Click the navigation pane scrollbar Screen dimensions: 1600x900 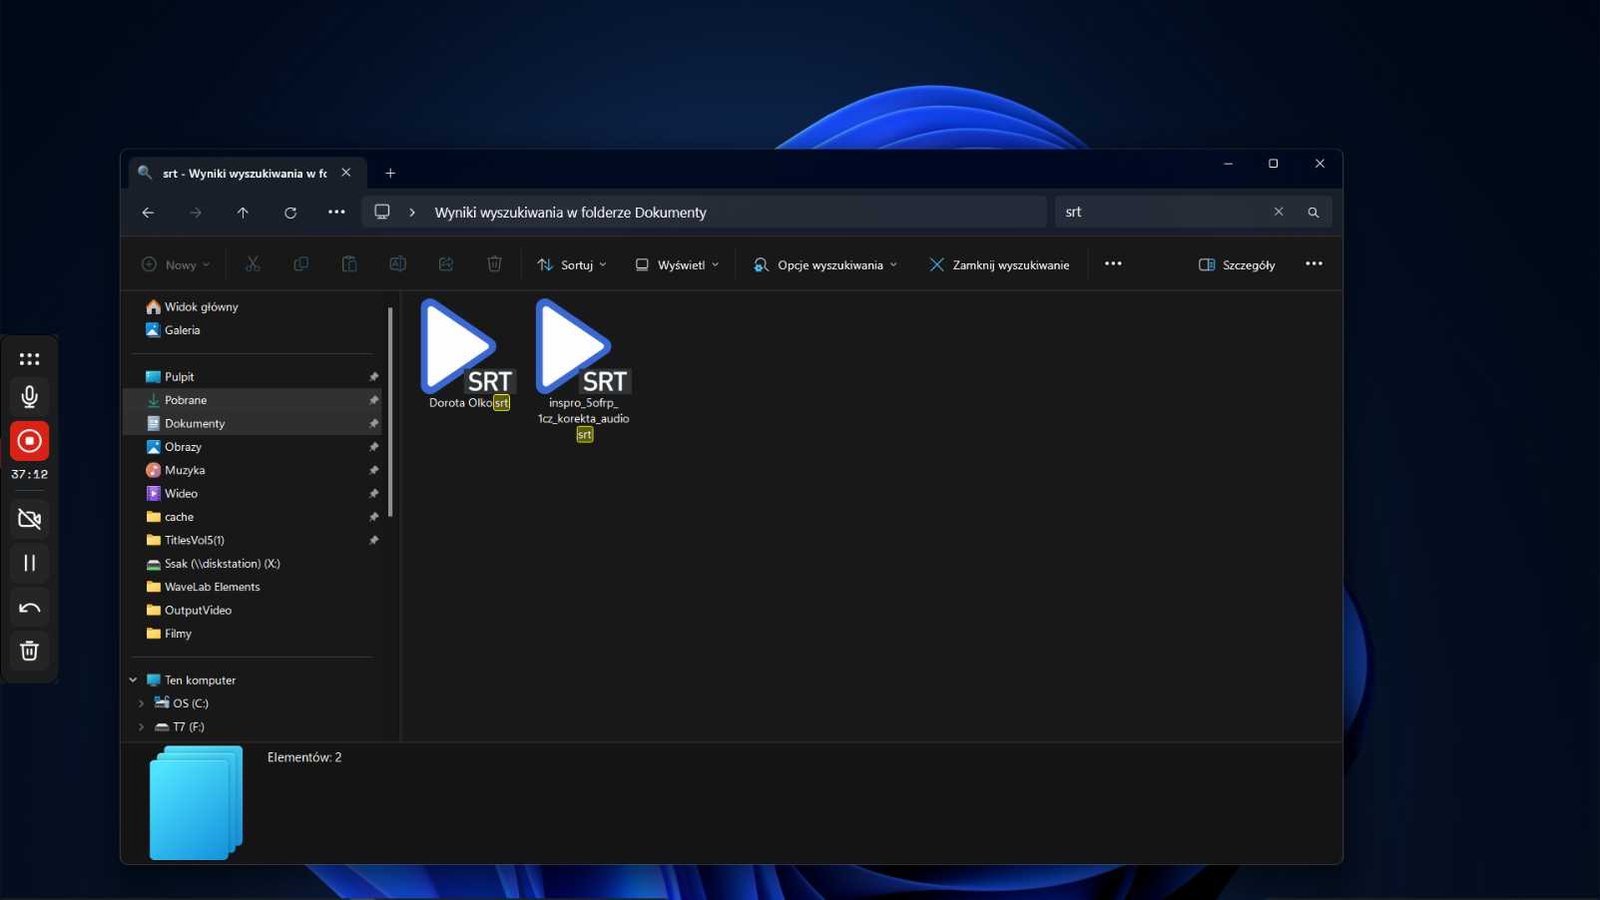[x=390, y=412]
